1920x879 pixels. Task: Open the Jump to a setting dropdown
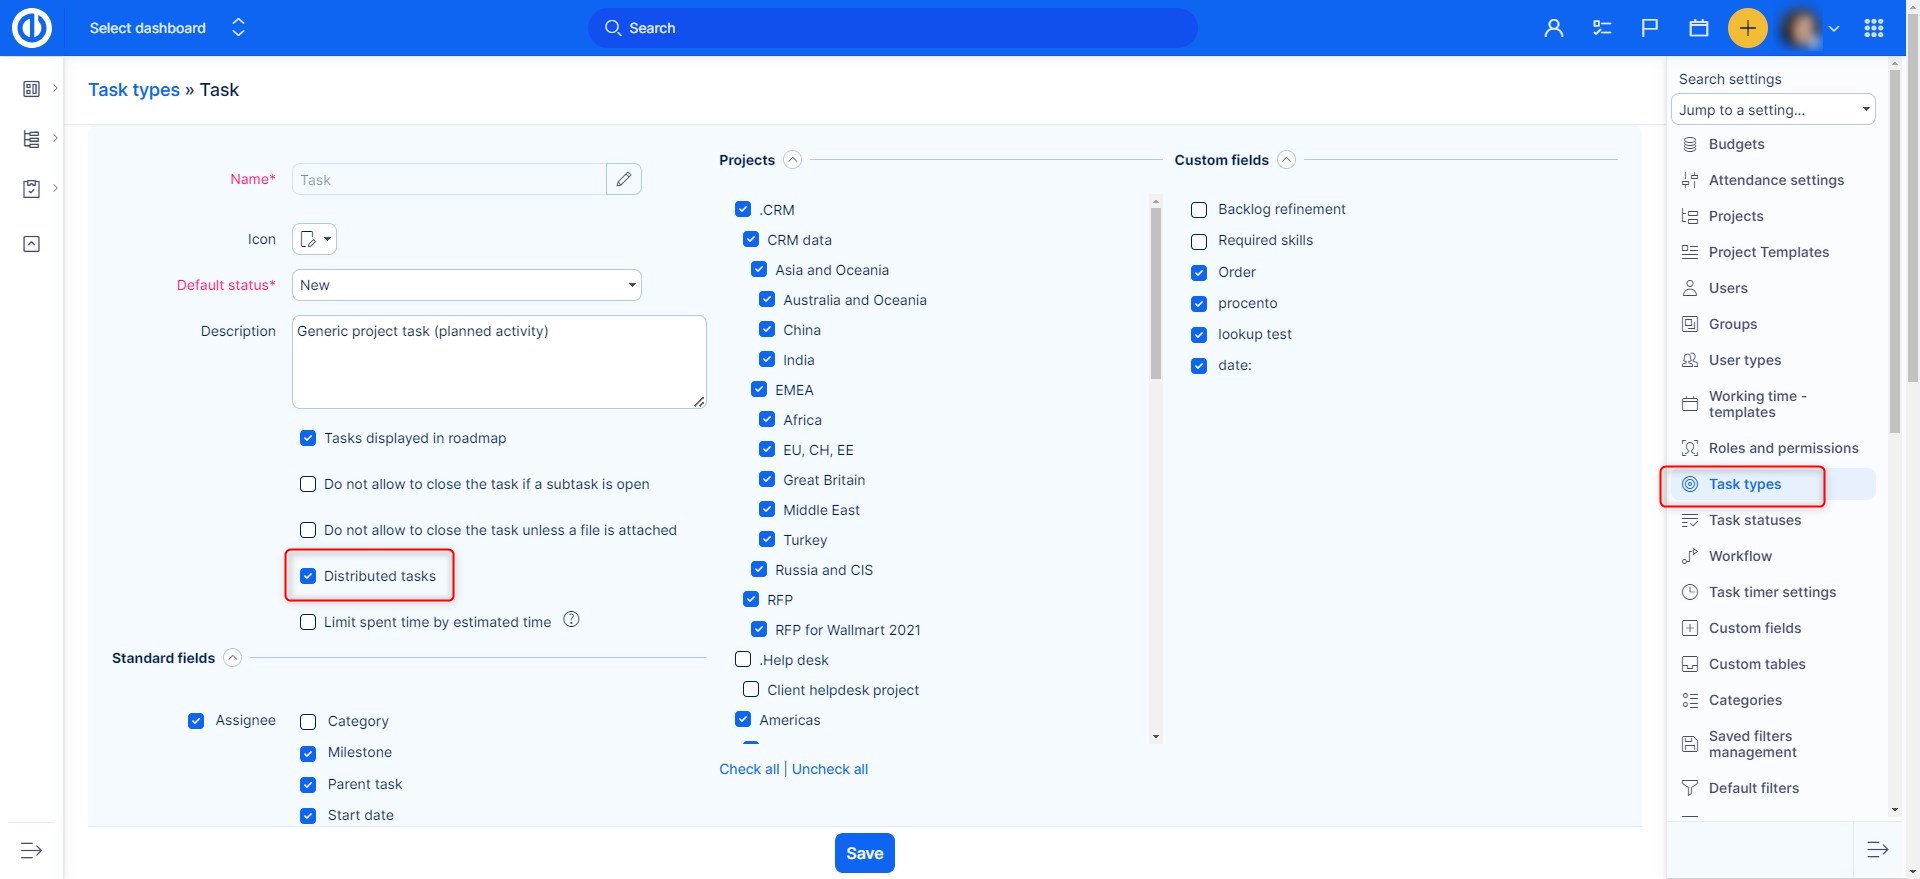click(x=1772, y=110)
